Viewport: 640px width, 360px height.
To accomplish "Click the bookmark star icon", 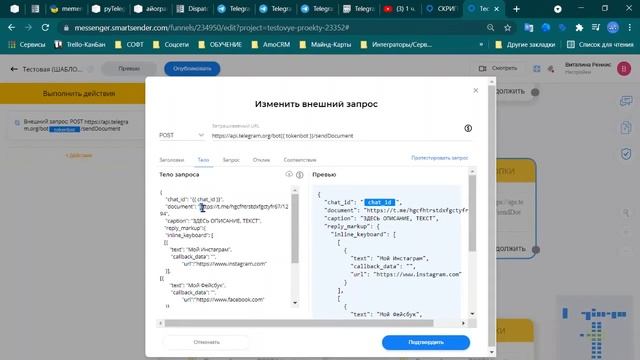I will [x=507, y=28].
